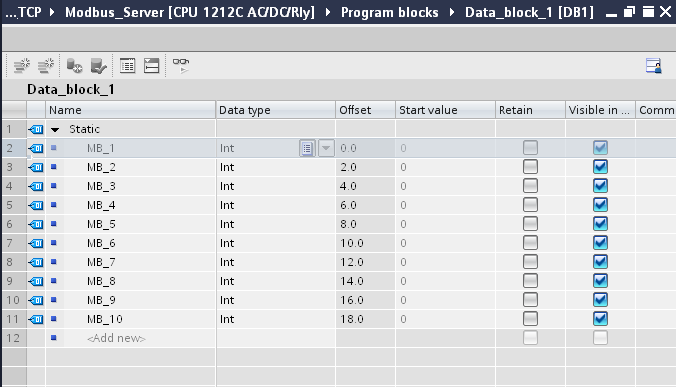Tick Retain checkbox for MB_2
This screenshot has height=387, width=676.
530,167
